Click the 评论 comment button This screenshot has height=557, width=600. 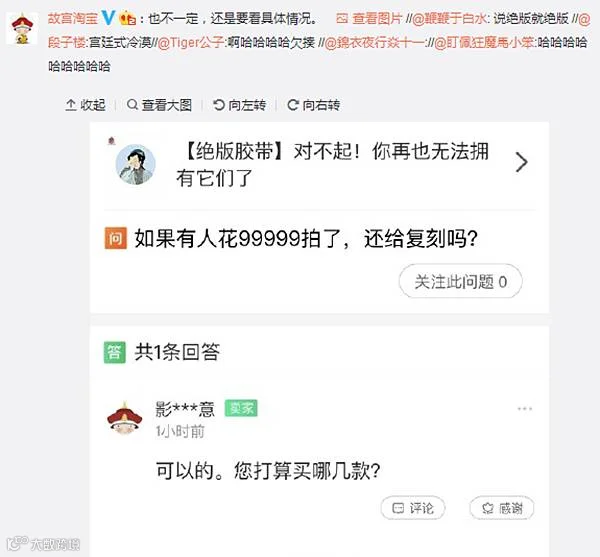(x=413, y=508)
